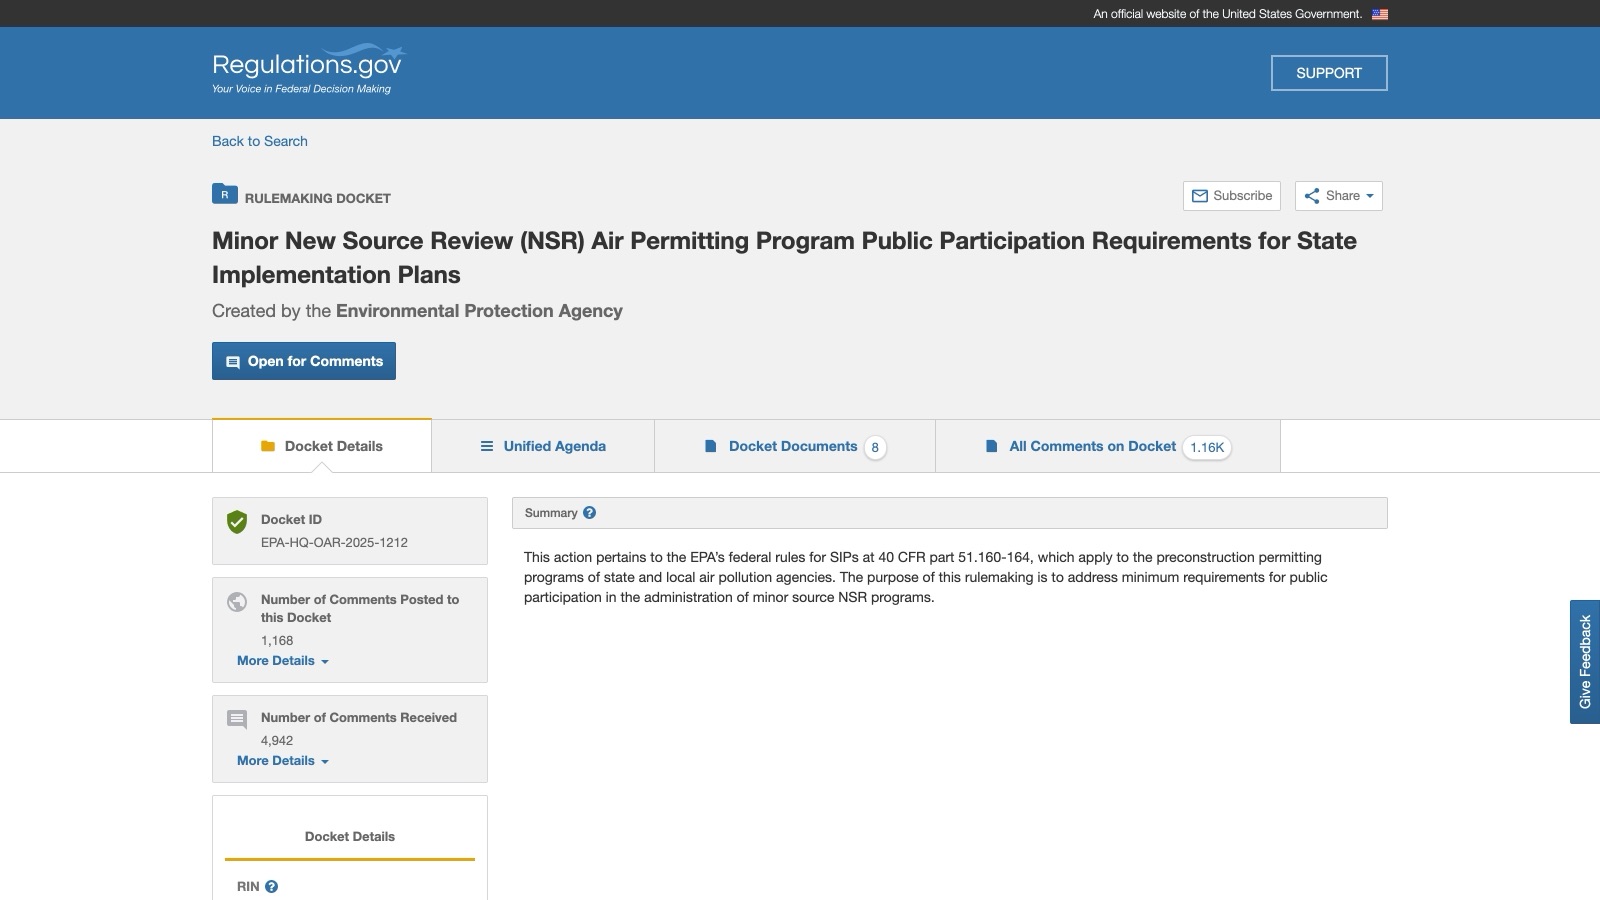Click the 1.16K comments count badge

[1207, 447]
